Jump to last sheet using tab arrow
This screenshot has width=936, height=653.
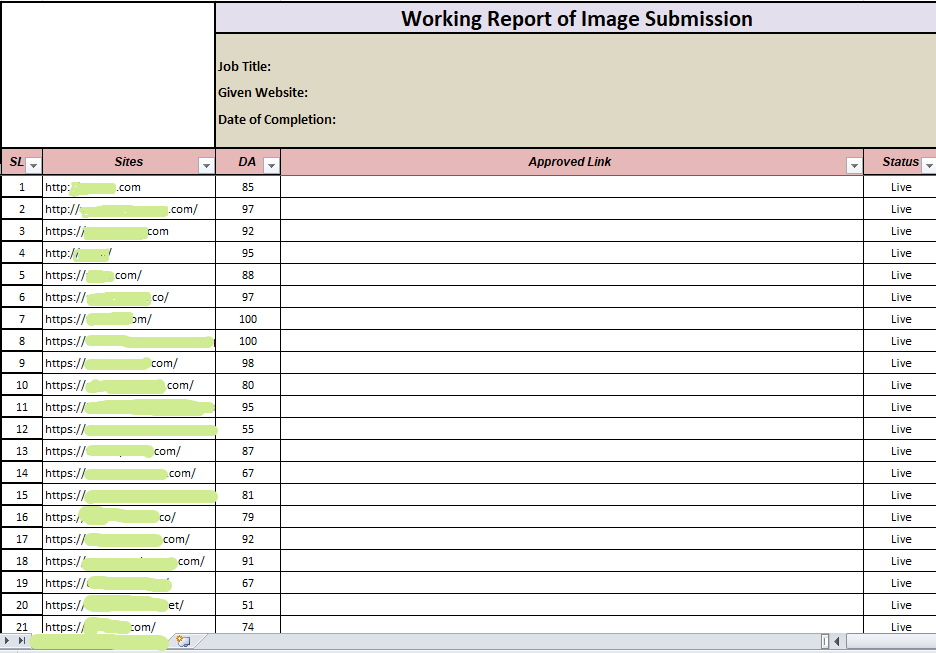click(x=22, y=640)
